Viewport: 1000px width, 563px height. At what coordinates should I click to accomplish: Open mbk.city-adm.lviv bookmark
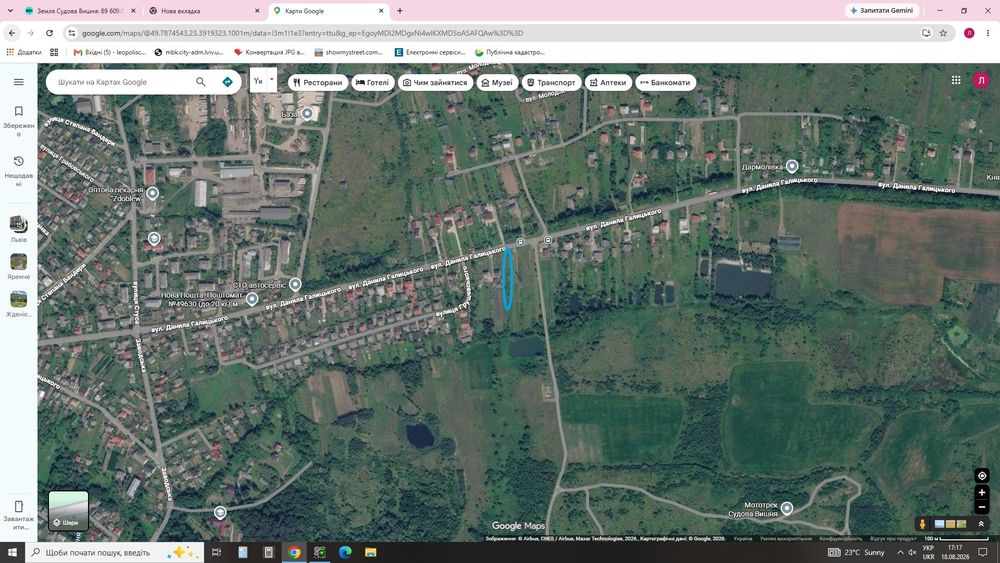pyautogui.click(x=189, y=52)
